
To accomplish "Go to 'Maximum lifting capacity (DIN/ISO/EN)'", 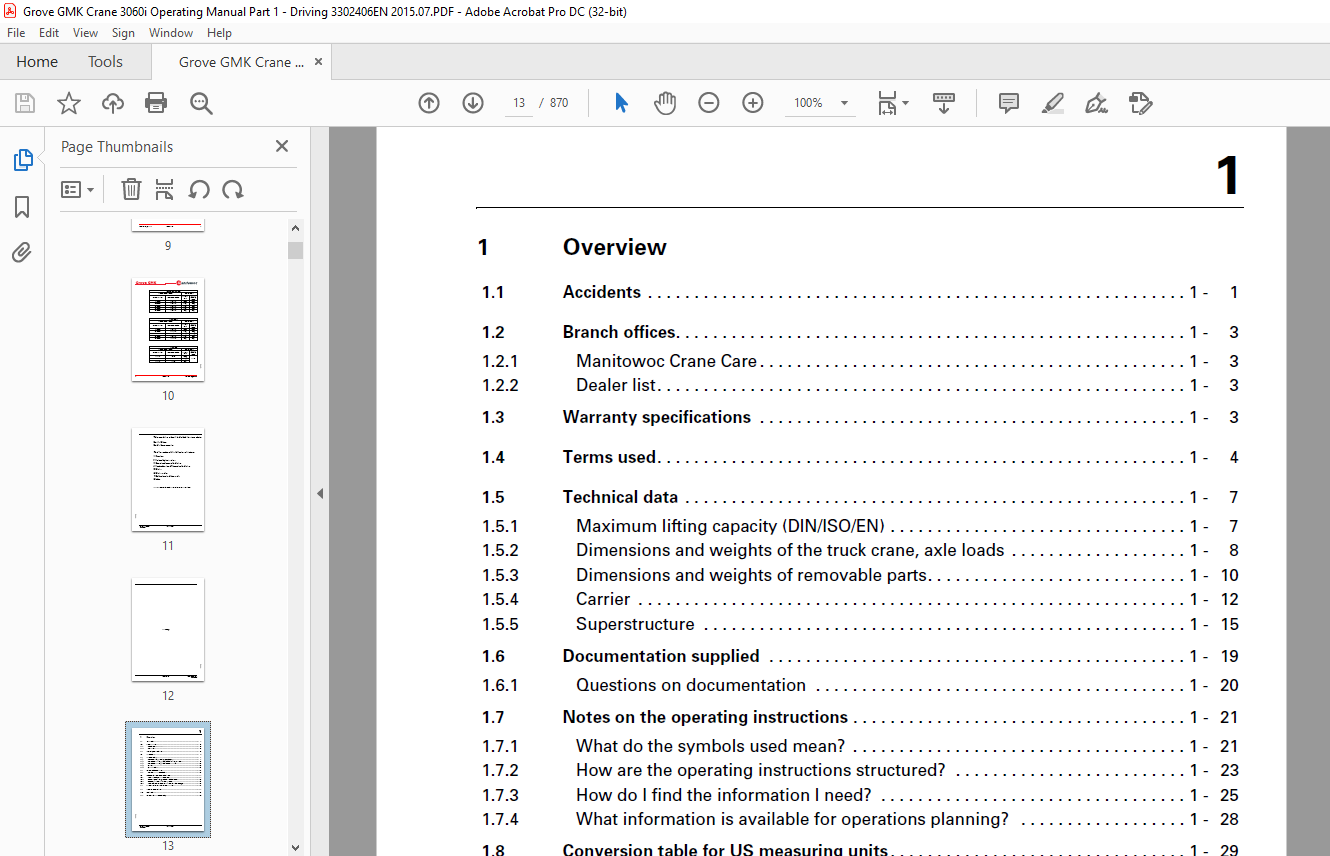I will coord(731,526).
